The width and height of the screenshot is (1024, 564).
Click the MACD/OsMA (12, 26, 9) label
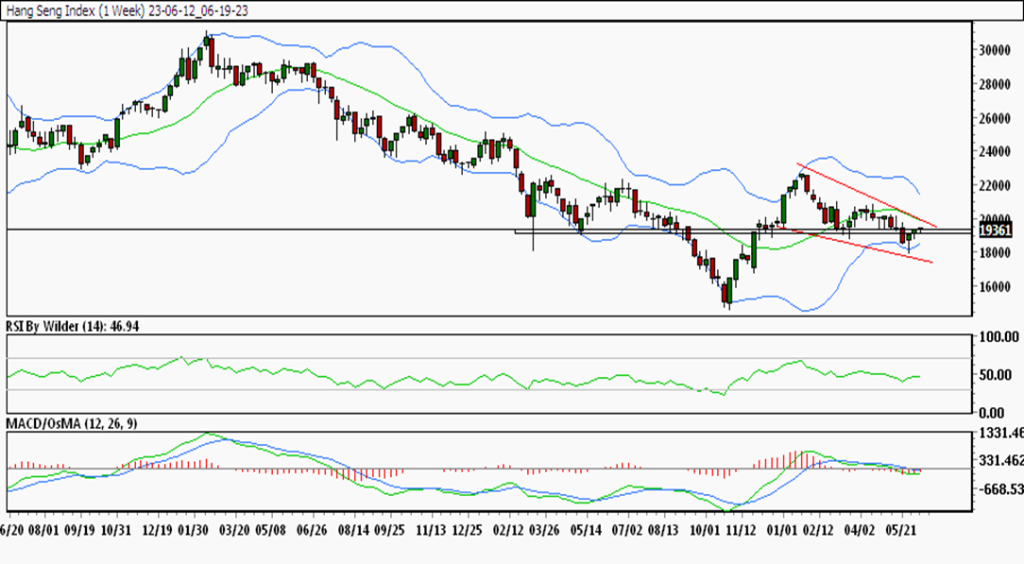(x=72, y=424)
